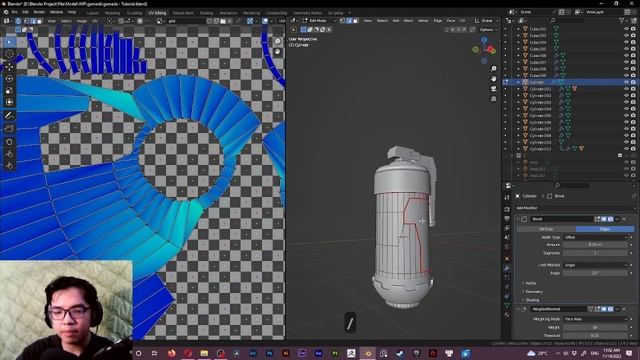Toggle overlays in the UV editor header
This screenshot has height=360, width=640.
[x=265, y=21]
